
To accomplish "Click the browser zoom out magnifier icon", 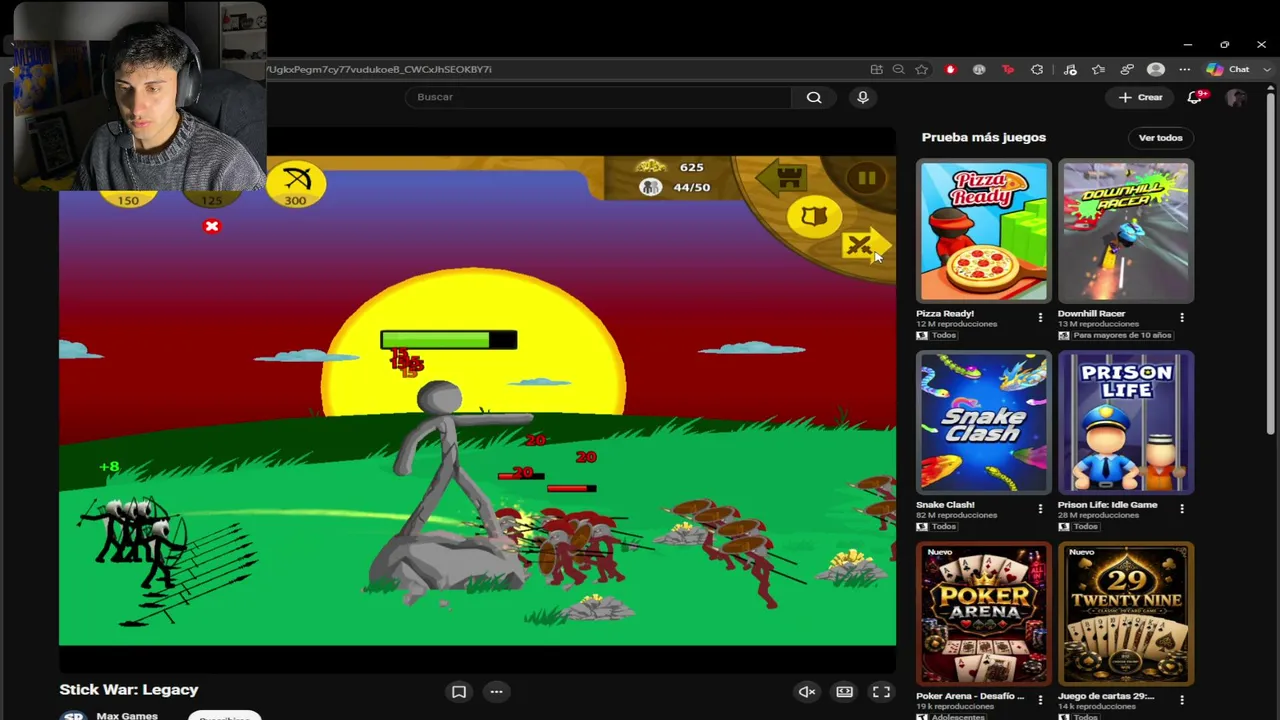I will tap(898, 70).
